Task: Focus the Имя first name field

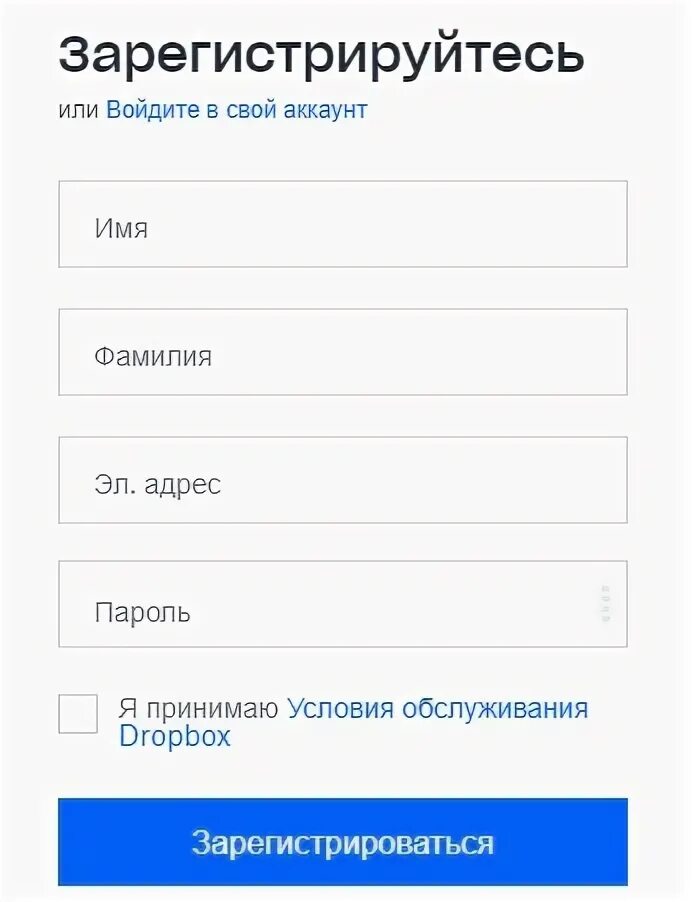Action: coord(343,224)
